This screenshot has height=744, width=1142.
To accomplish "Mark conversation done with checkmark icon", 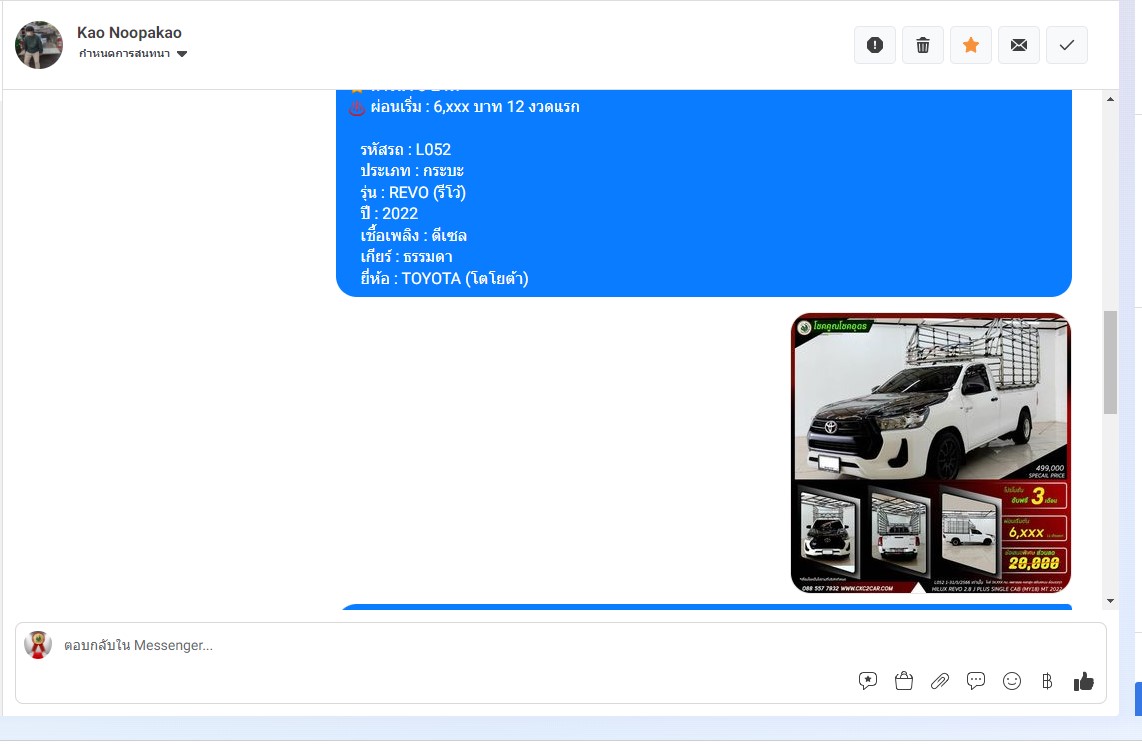I will (1067, 45).
